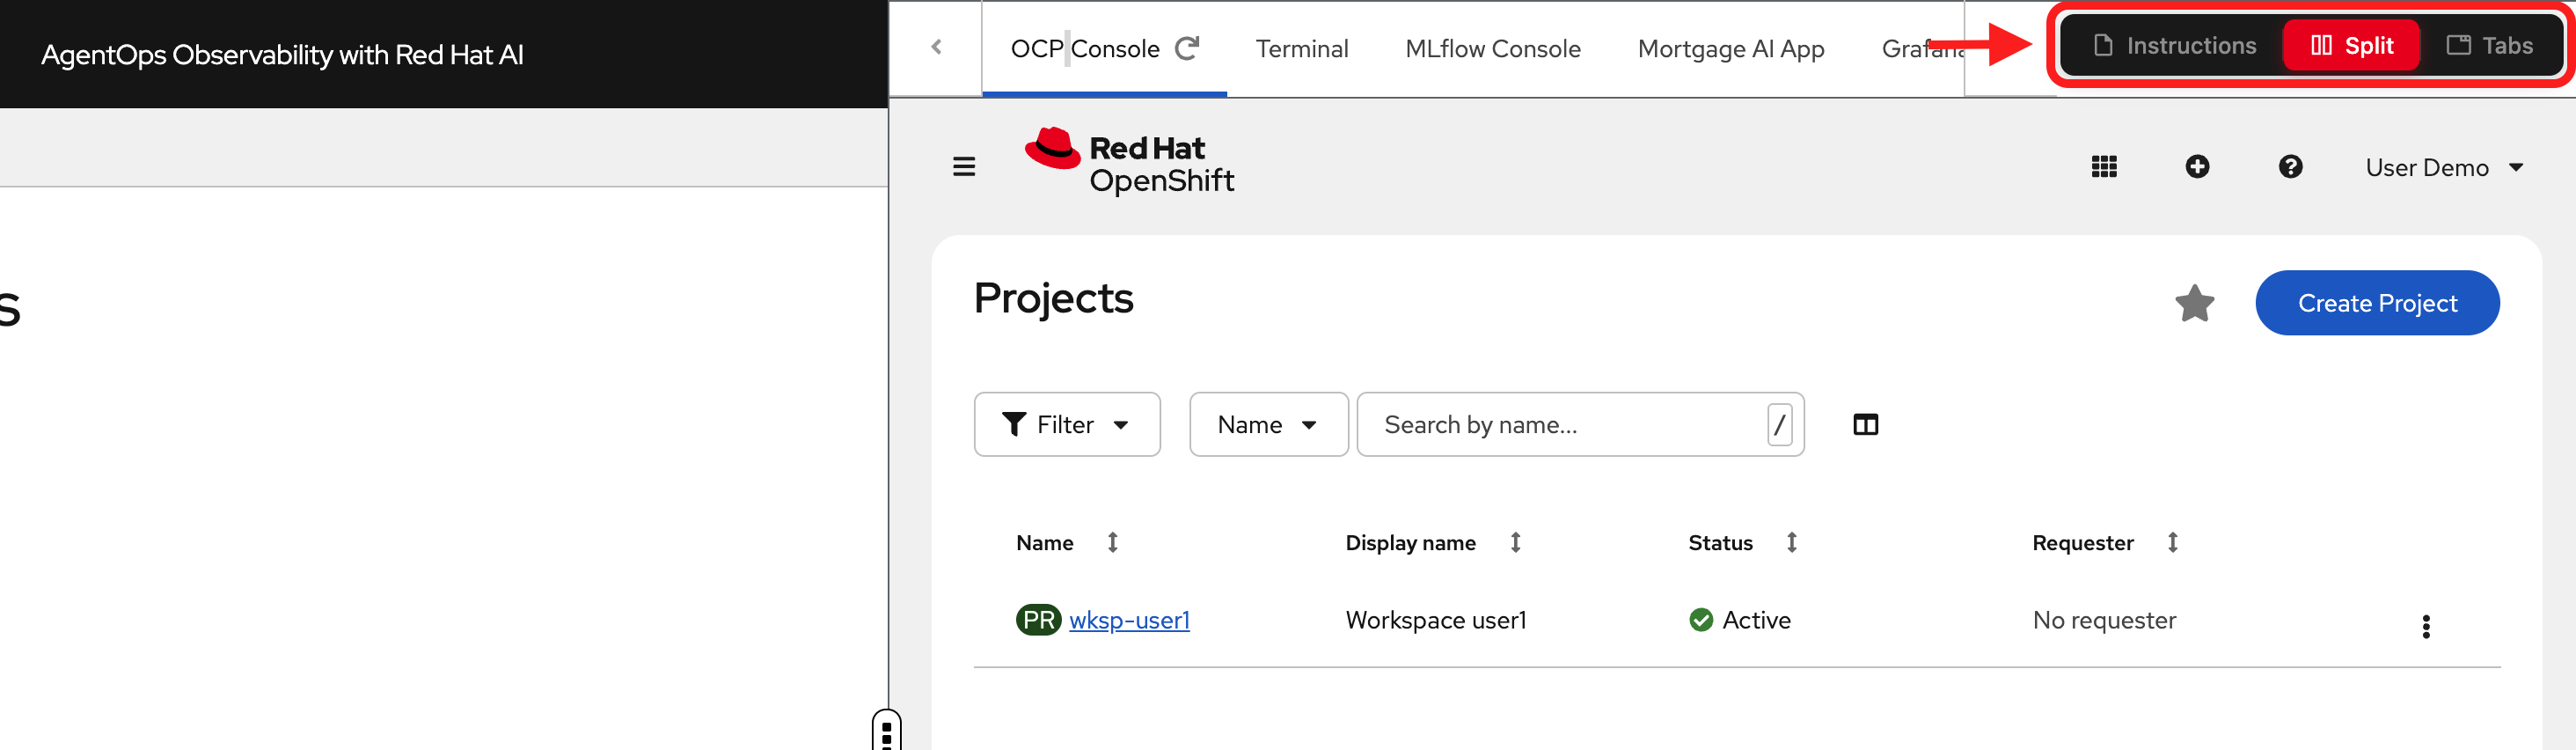Image resolution: width=2576 pixels, height=750 pixels.
Task: Click the PR project badge icon
Action: point(1038,620)
